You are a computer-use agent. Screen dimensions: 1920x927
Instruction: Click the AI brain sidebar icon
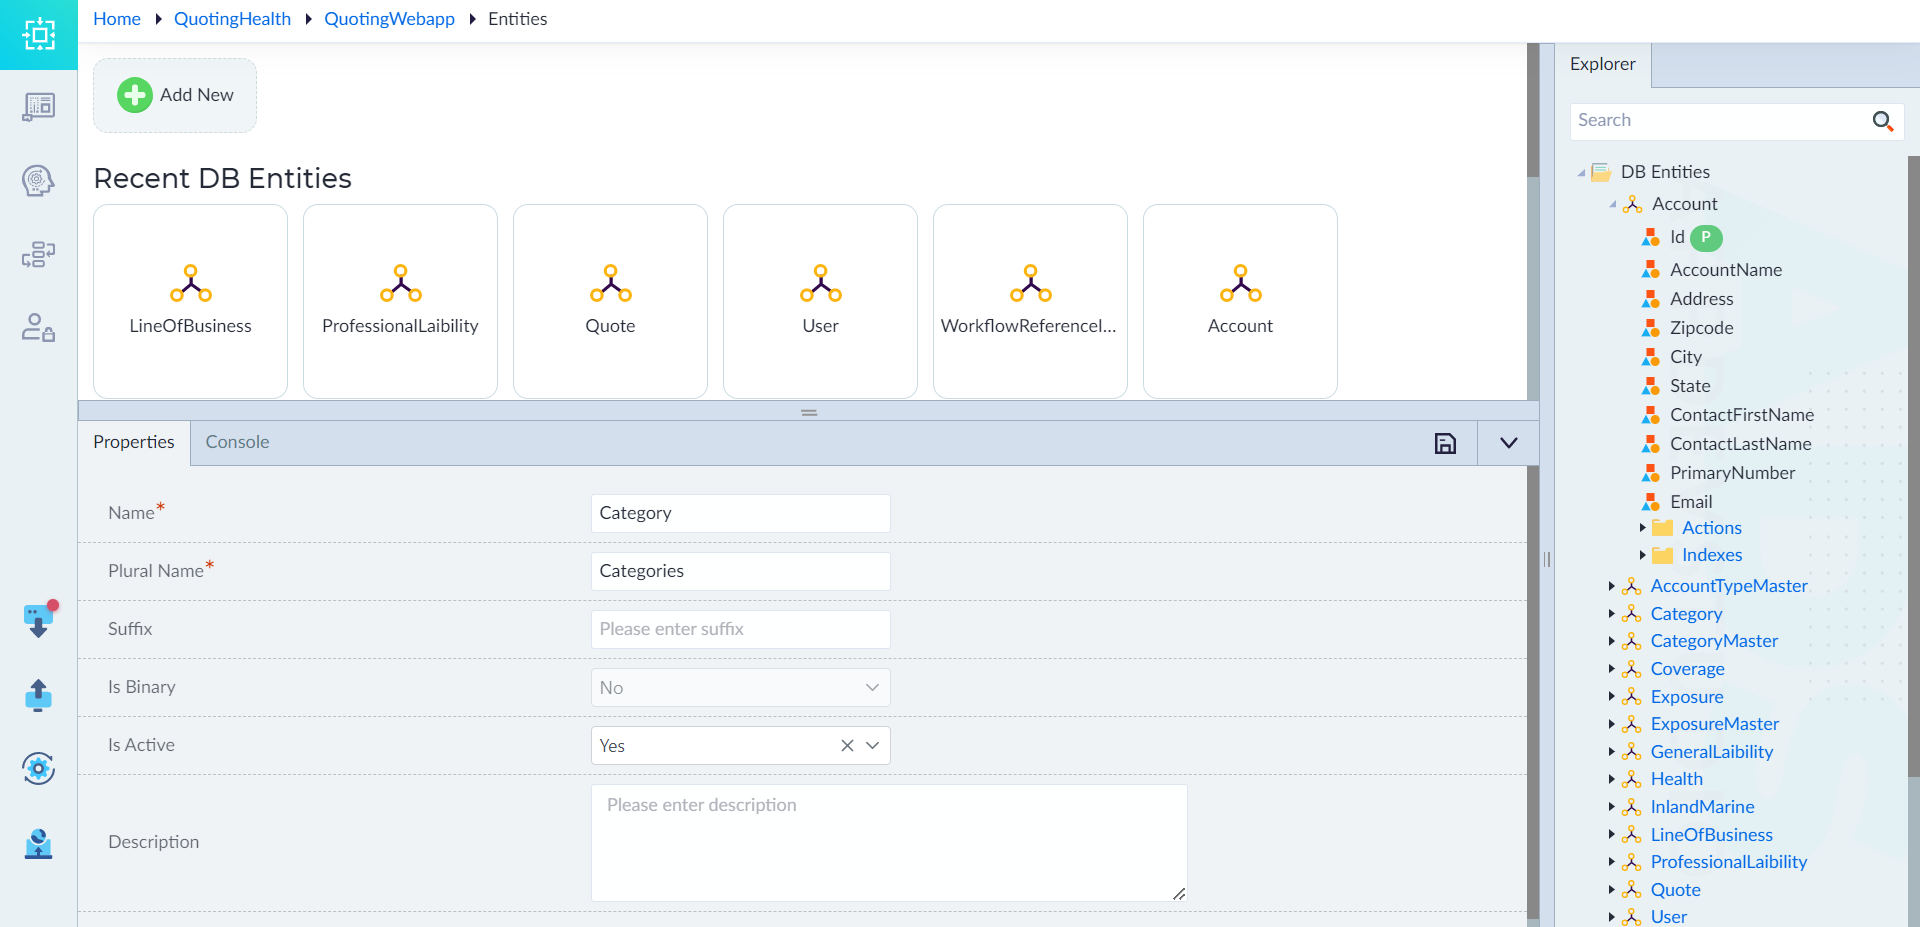tap(38, 181)
